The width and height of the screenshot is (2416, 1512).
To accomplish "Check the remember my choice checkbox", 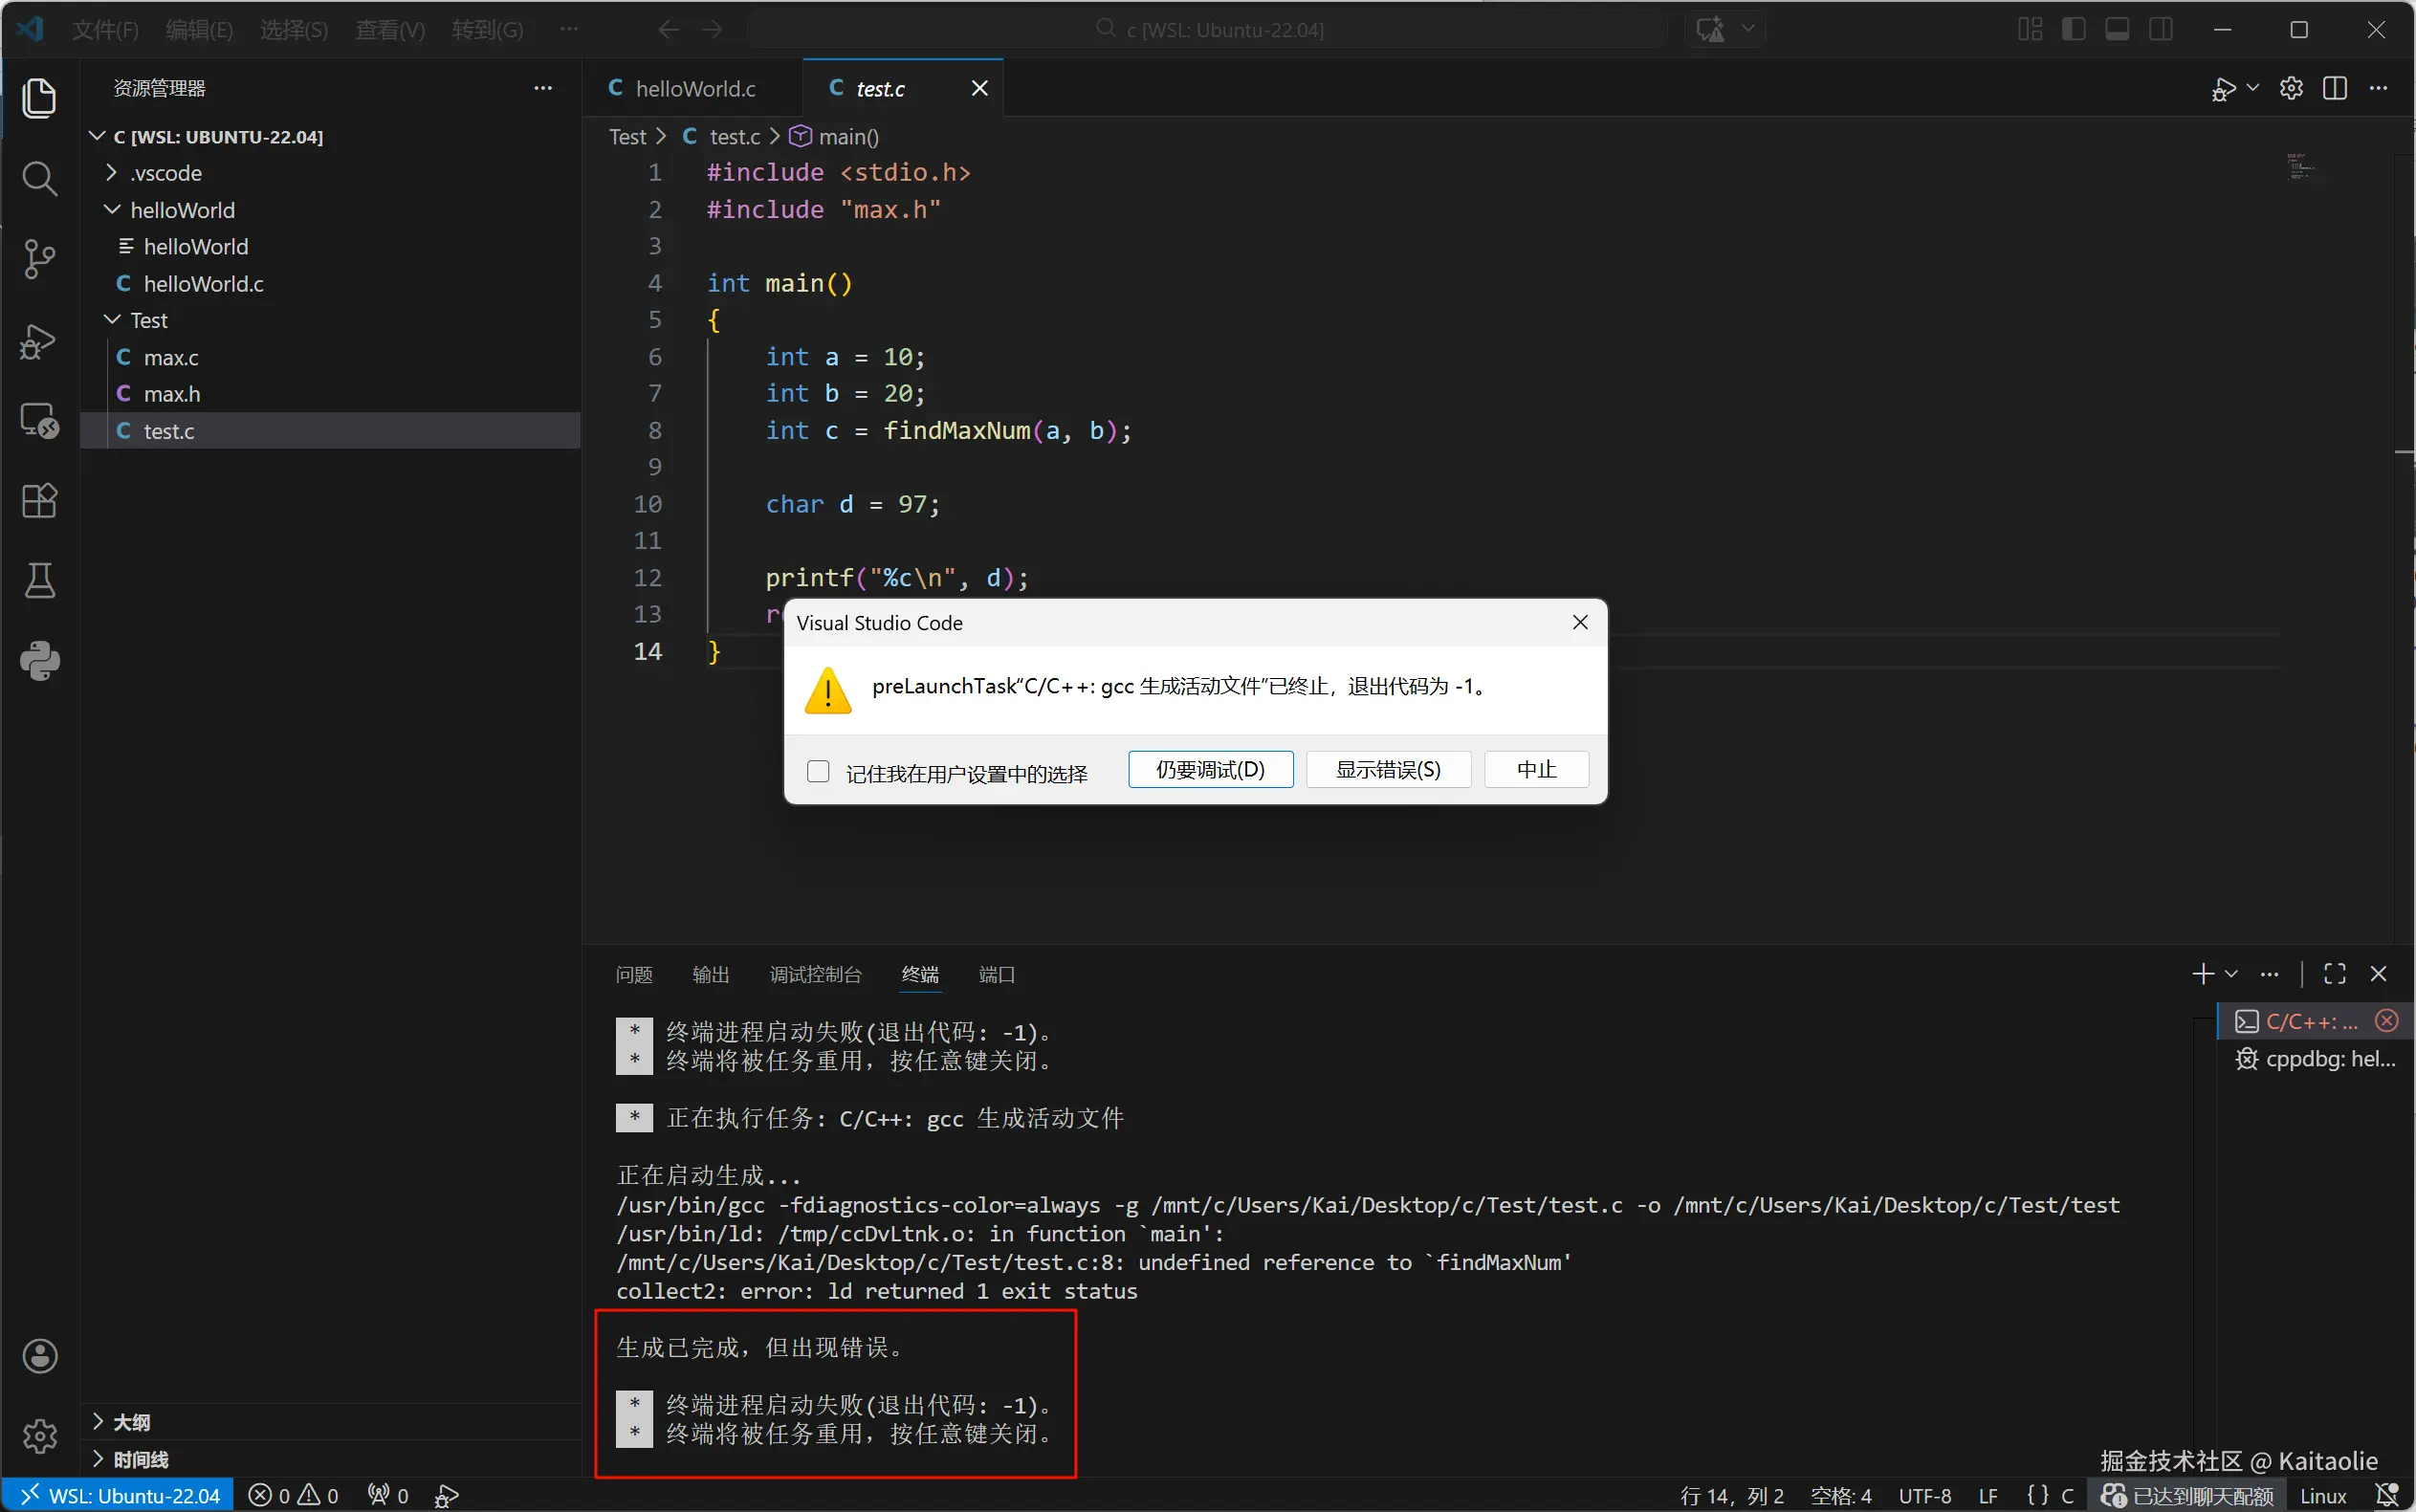I will [818, 772].
